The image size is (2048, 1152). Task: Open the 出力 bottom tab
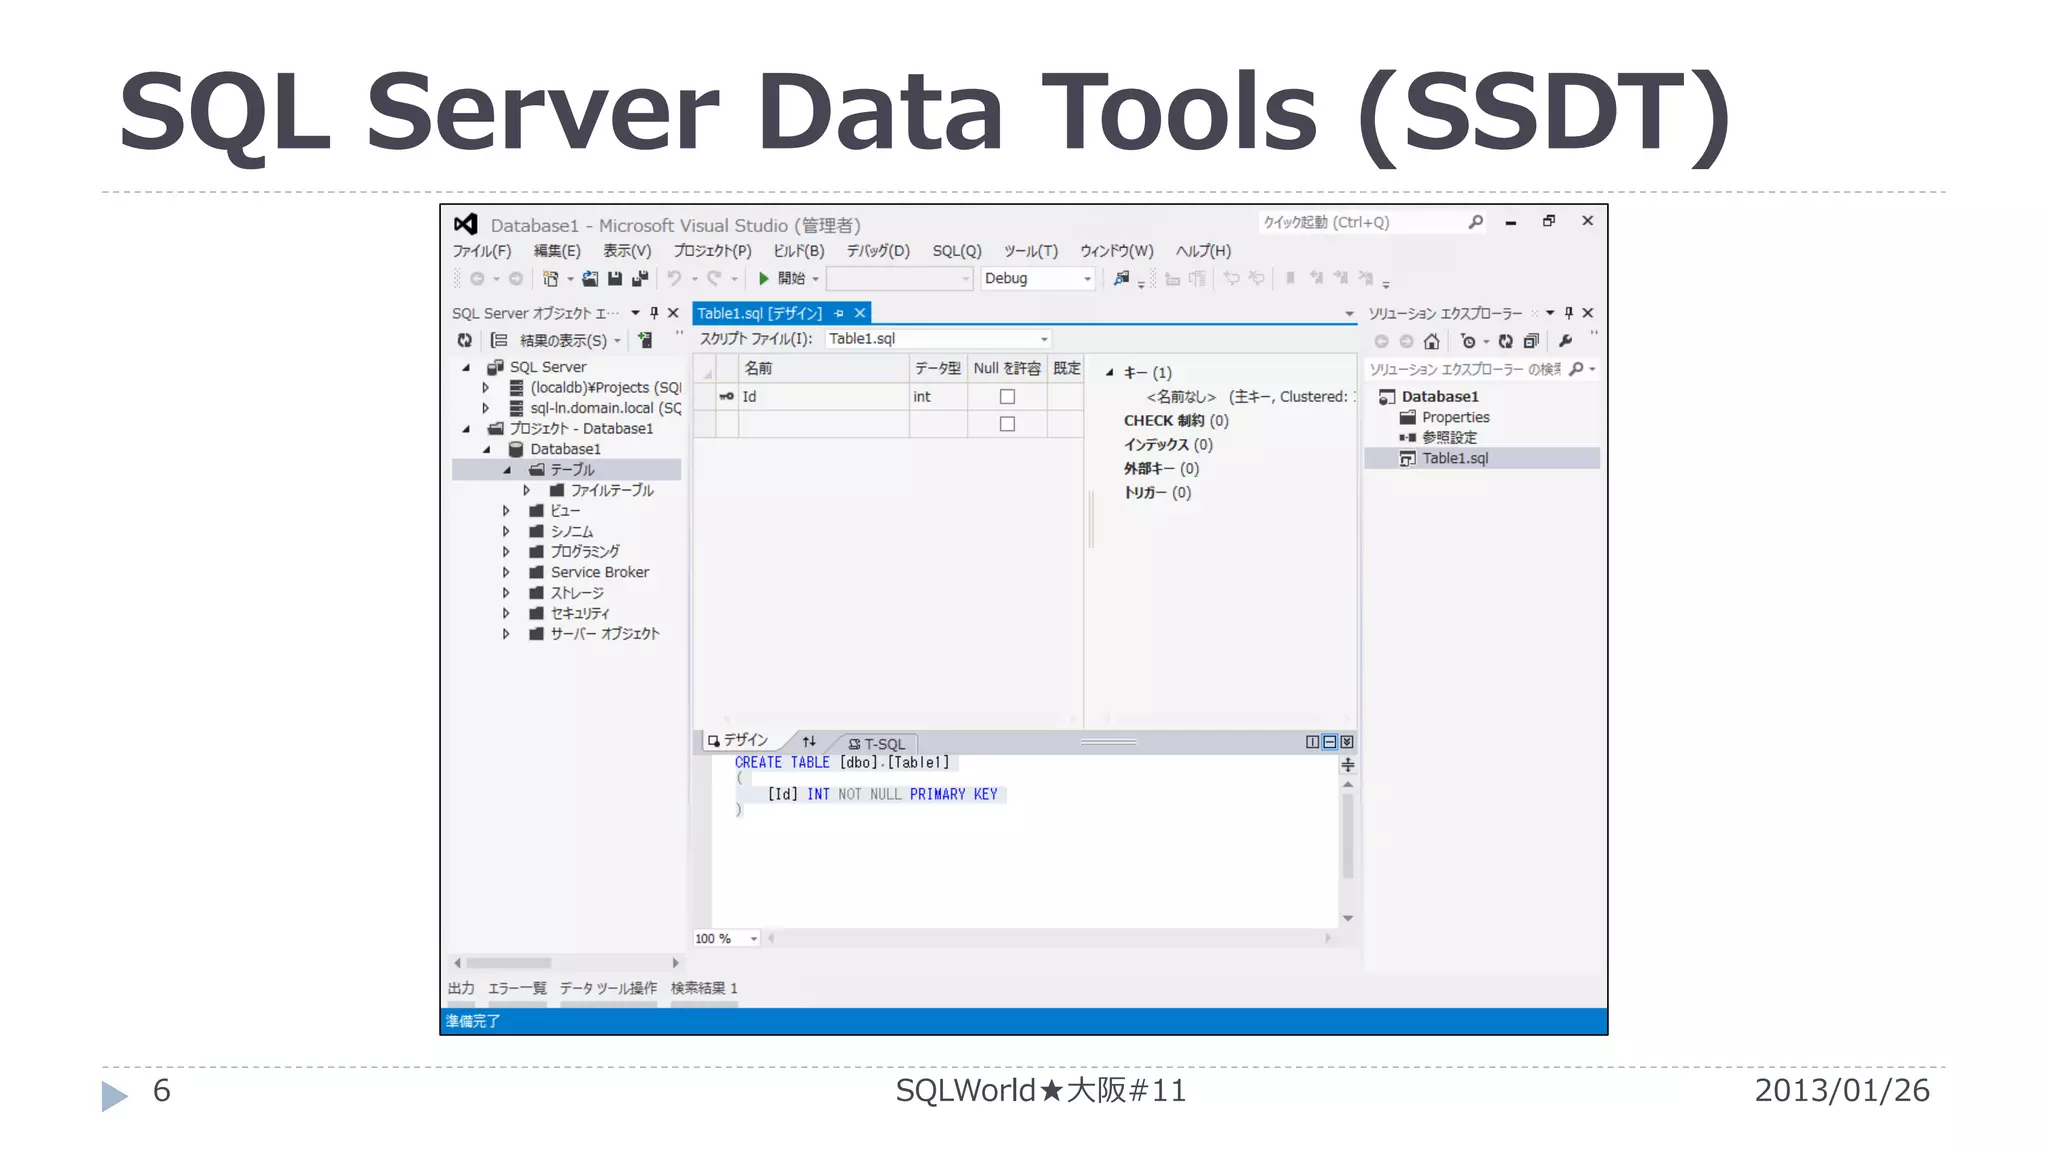point(461,989)
